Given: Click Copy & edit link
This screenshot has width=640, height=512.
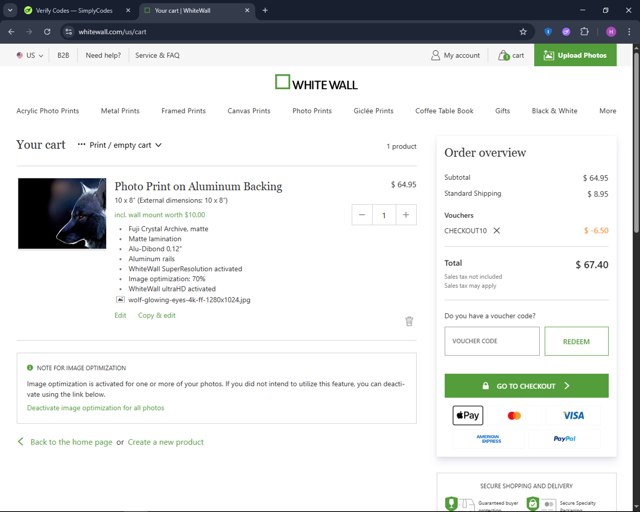Looking at the screenshot, I should click(156, 315).
